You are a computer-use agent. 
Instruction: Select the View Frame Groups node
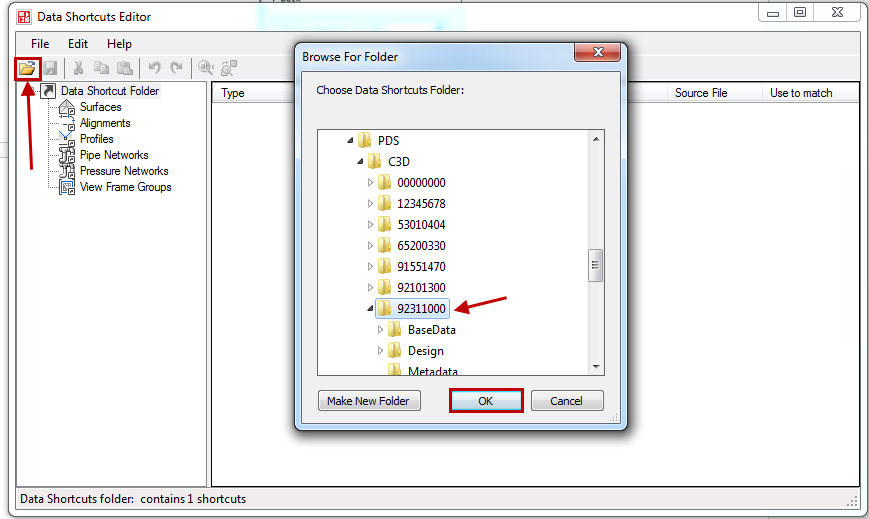pyautogui.click(x=125, y=187)
